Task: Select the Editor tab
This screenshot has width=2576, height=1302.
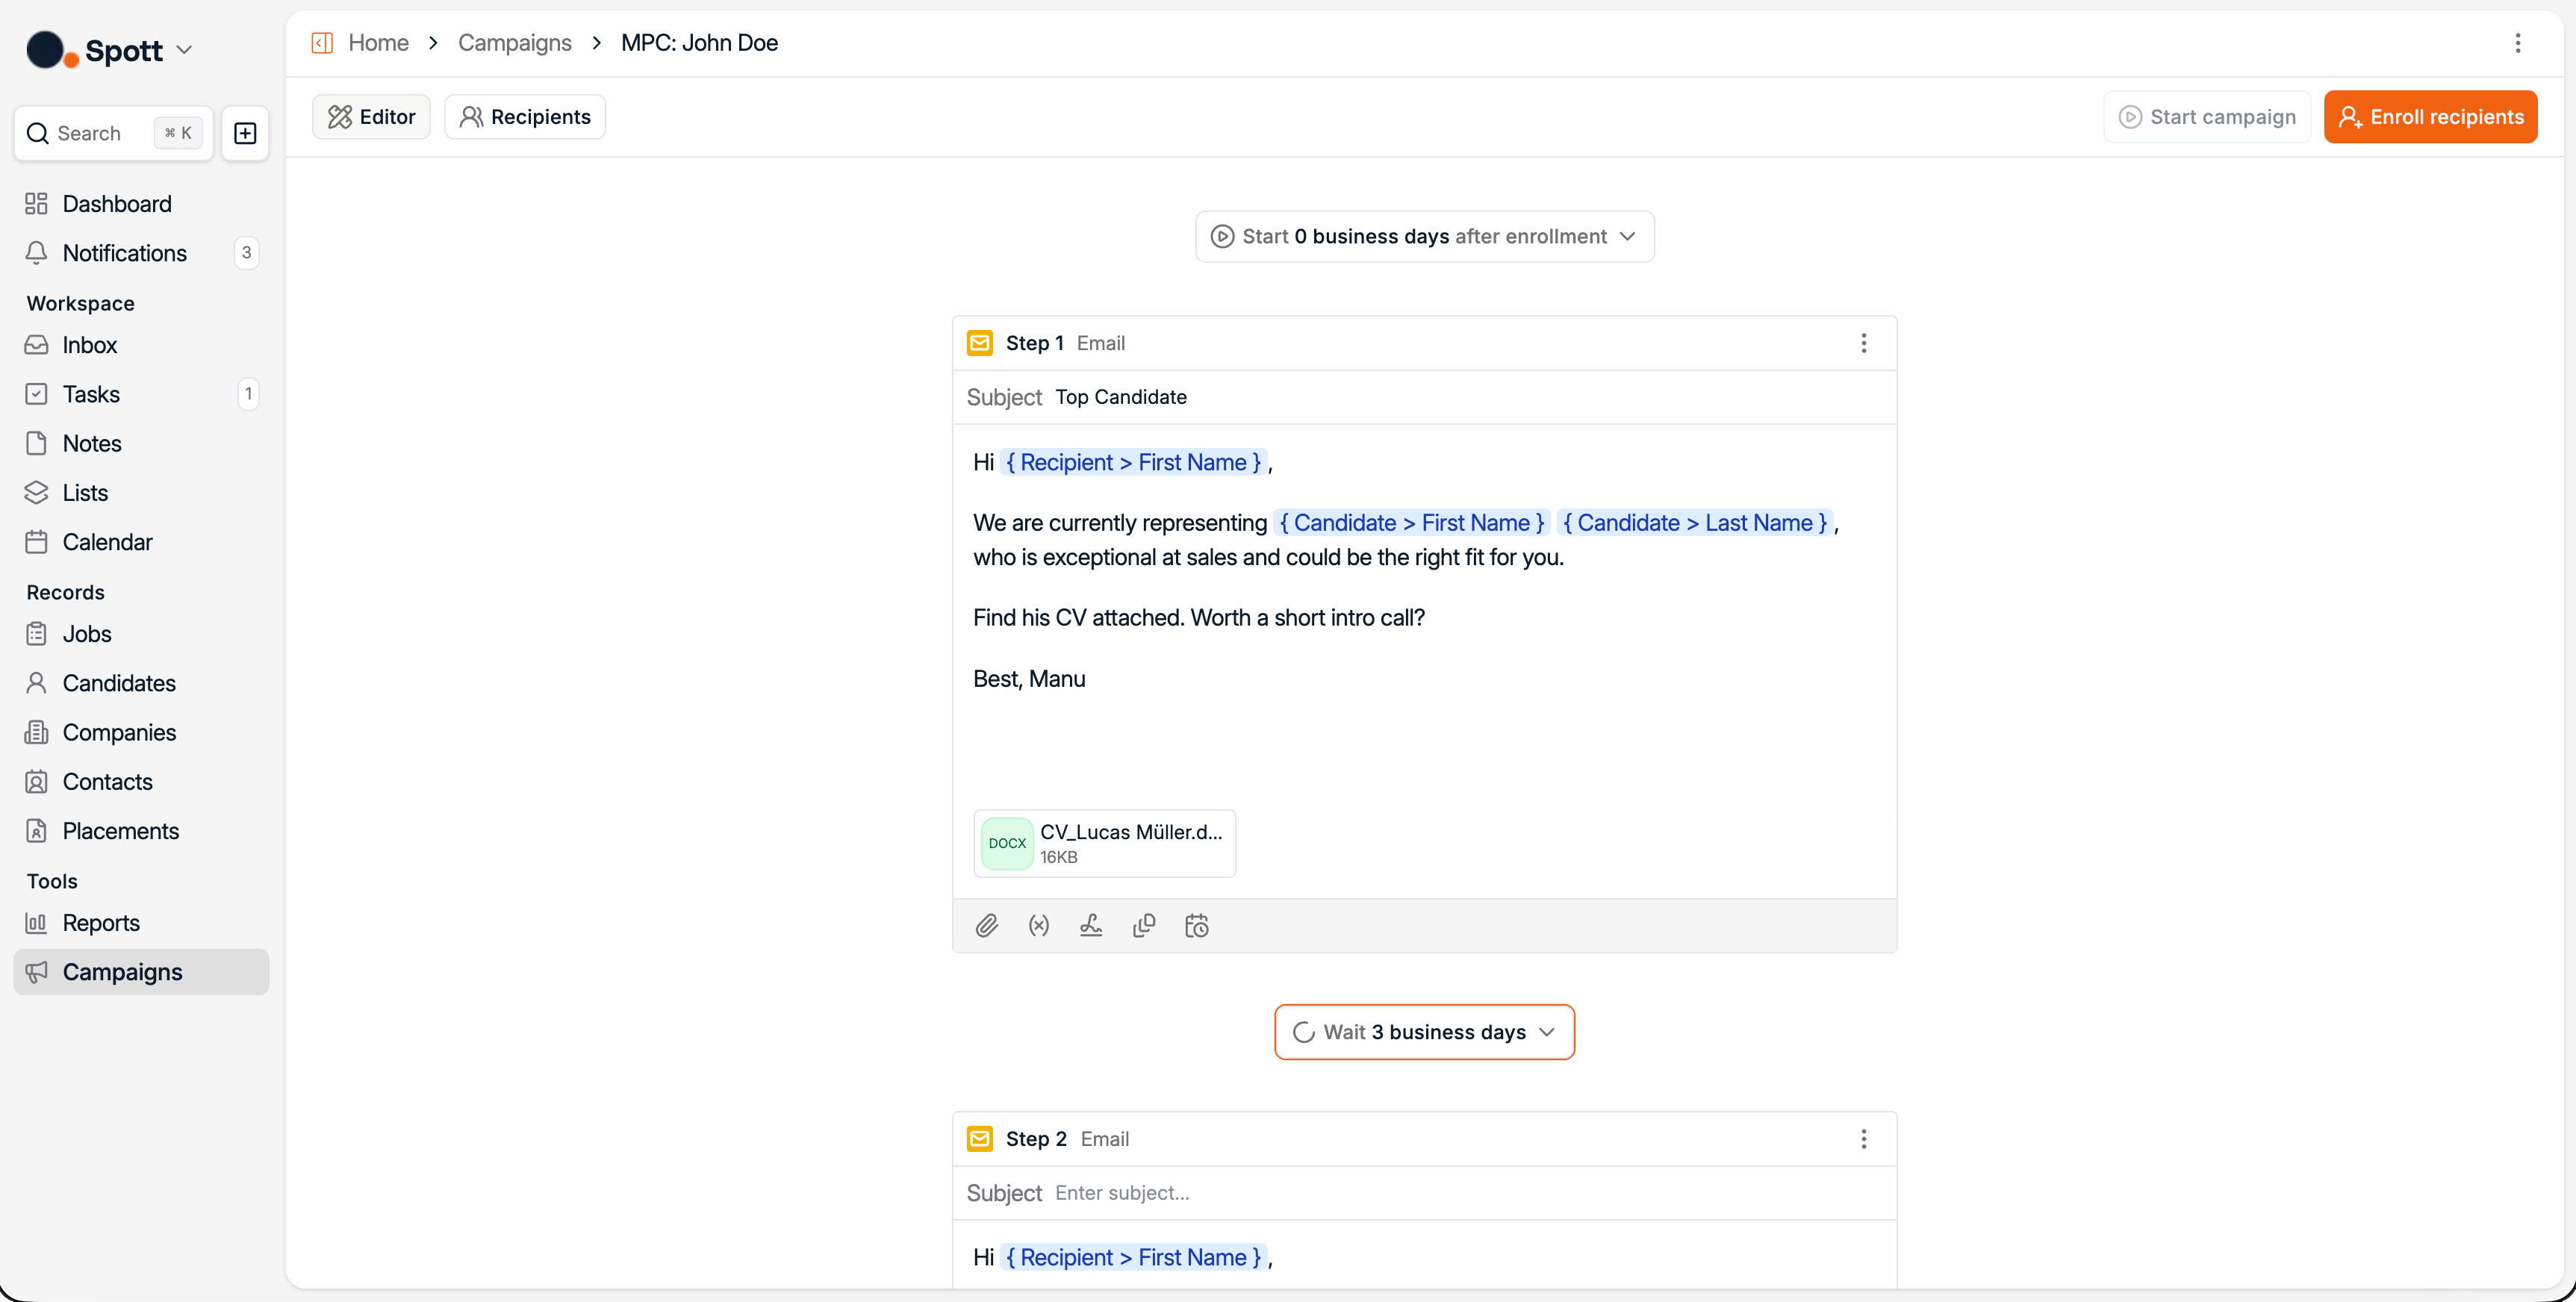Action: point(371,117)
